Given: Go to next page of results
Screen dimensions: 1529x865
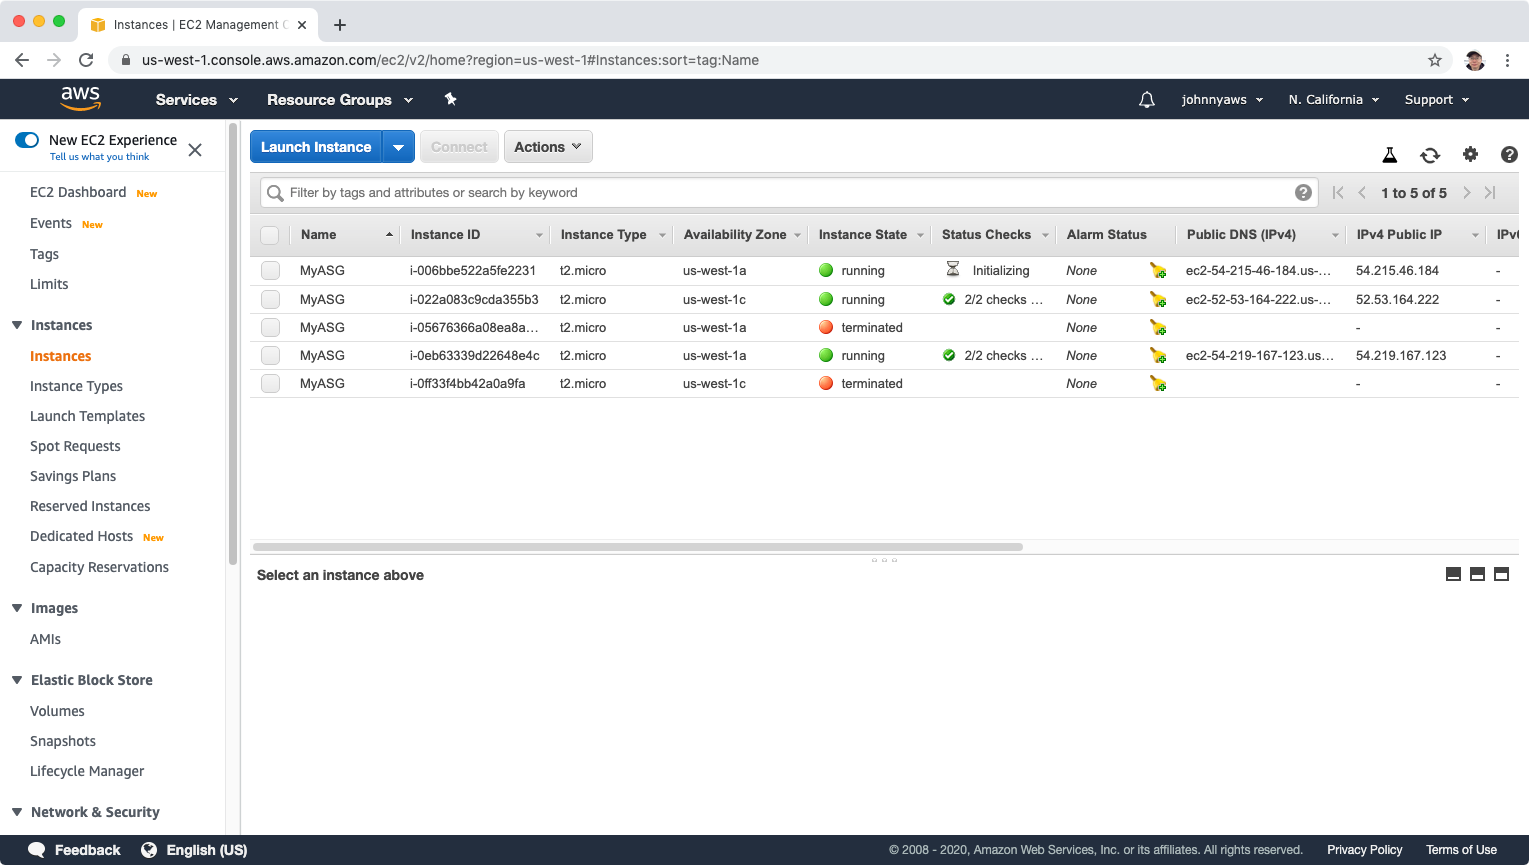Looking at the screenshot, I should point(1467,193).
